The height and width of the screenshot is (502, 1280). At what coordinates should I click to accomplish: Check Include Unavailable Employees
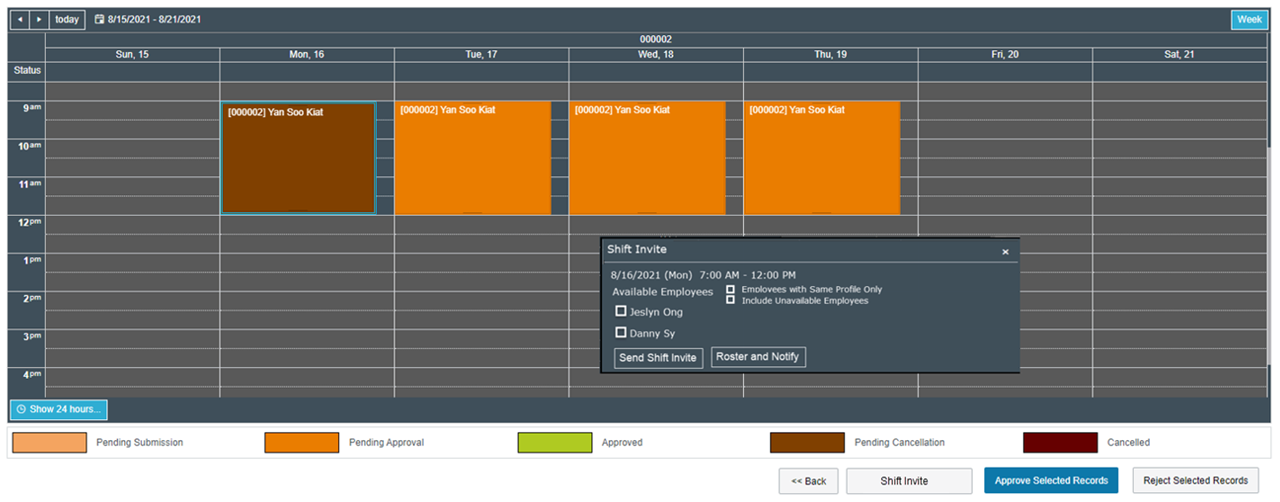click(x=731, y=300)
